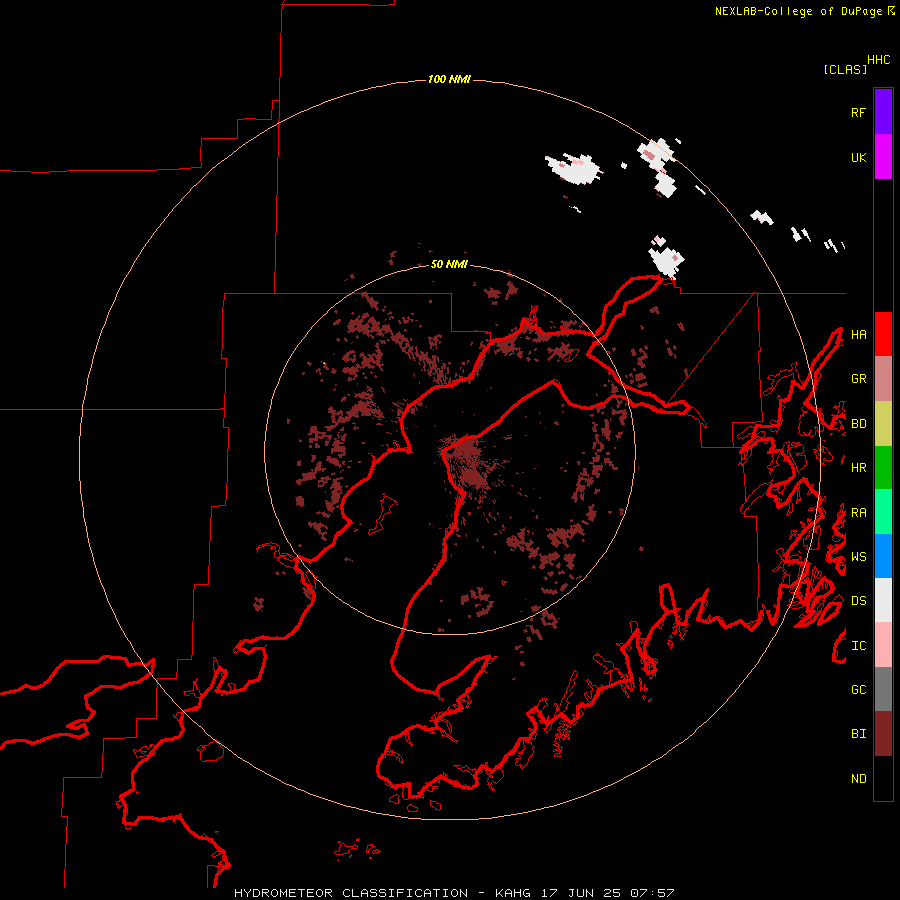
Task: Click the 07:57 timestamp
Action: click(652, 893)
